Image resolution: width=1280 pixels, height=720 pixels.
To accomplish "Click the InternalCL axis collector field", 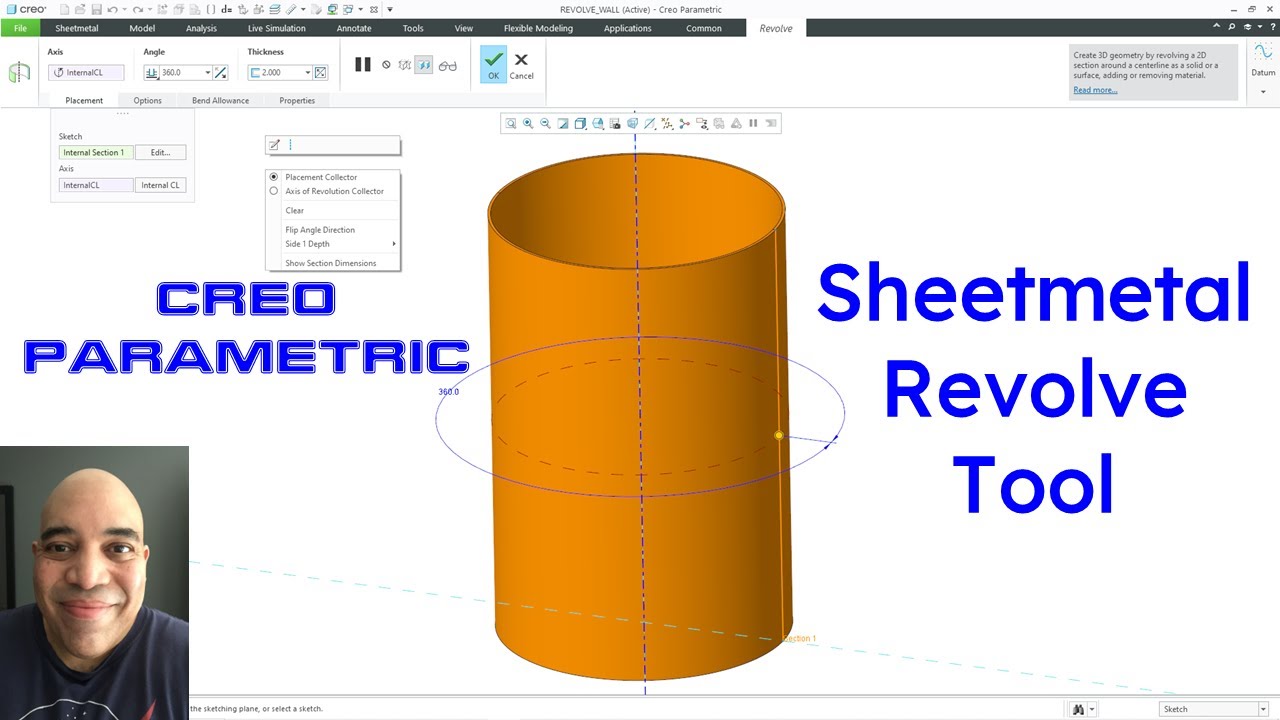I will pos(87,72).
